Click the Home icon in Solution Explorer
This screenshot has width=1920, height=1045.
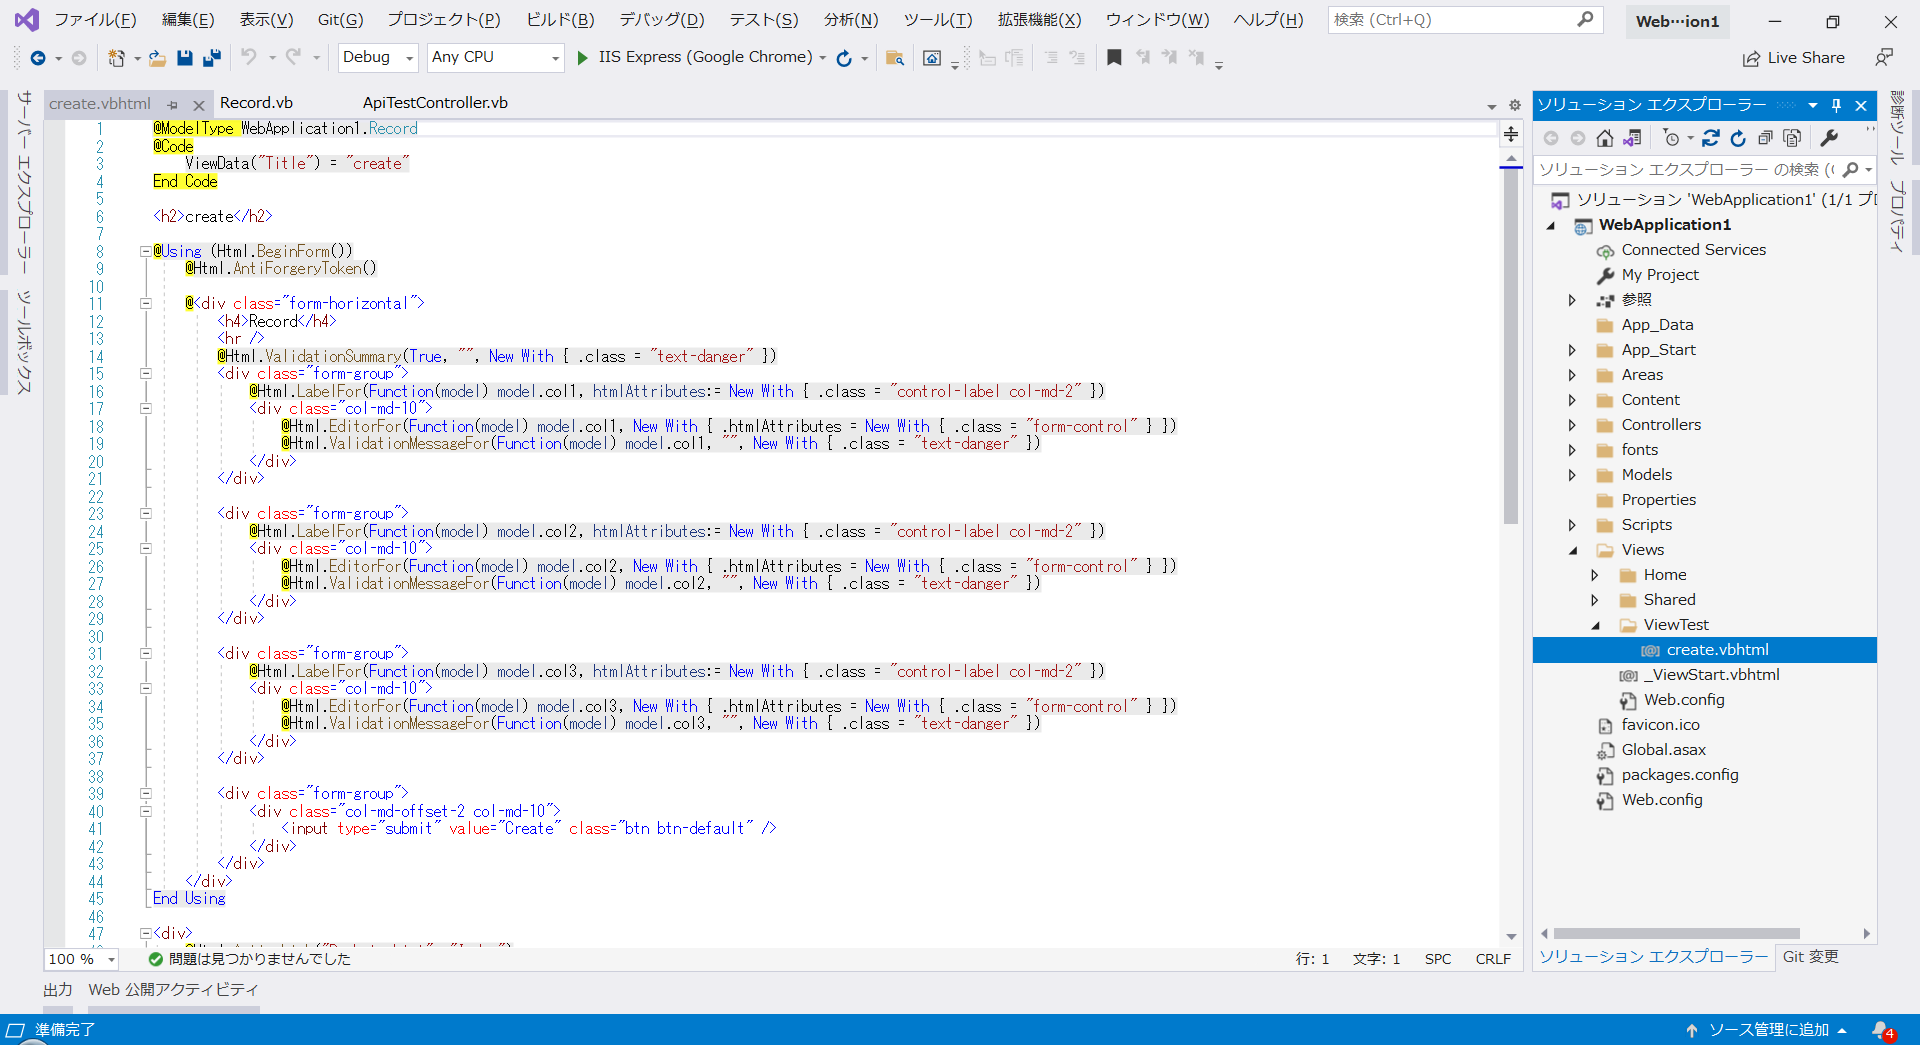pos(1606,138)
